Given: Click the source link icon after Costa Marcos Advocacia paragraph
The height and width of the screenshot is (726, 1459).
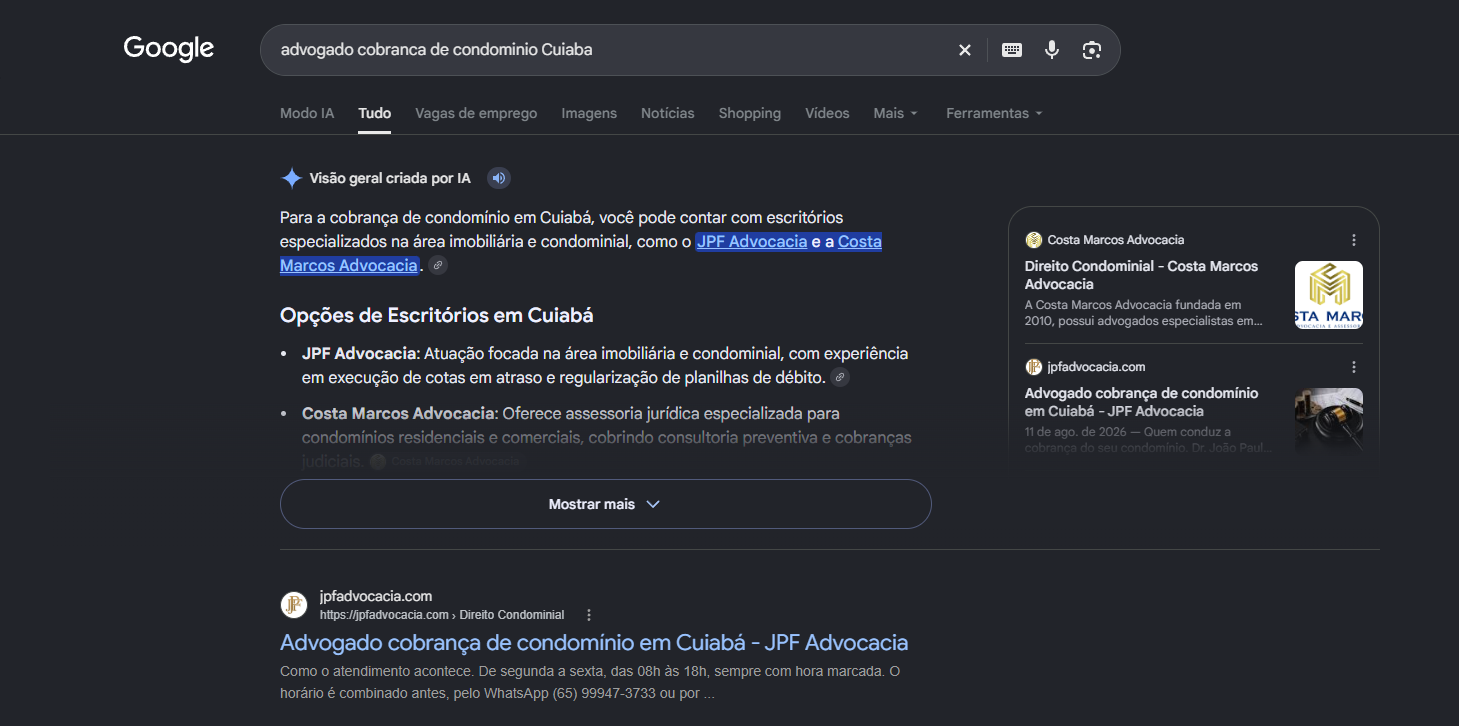Looking at the screenshot, I should [x=438, y=266].
